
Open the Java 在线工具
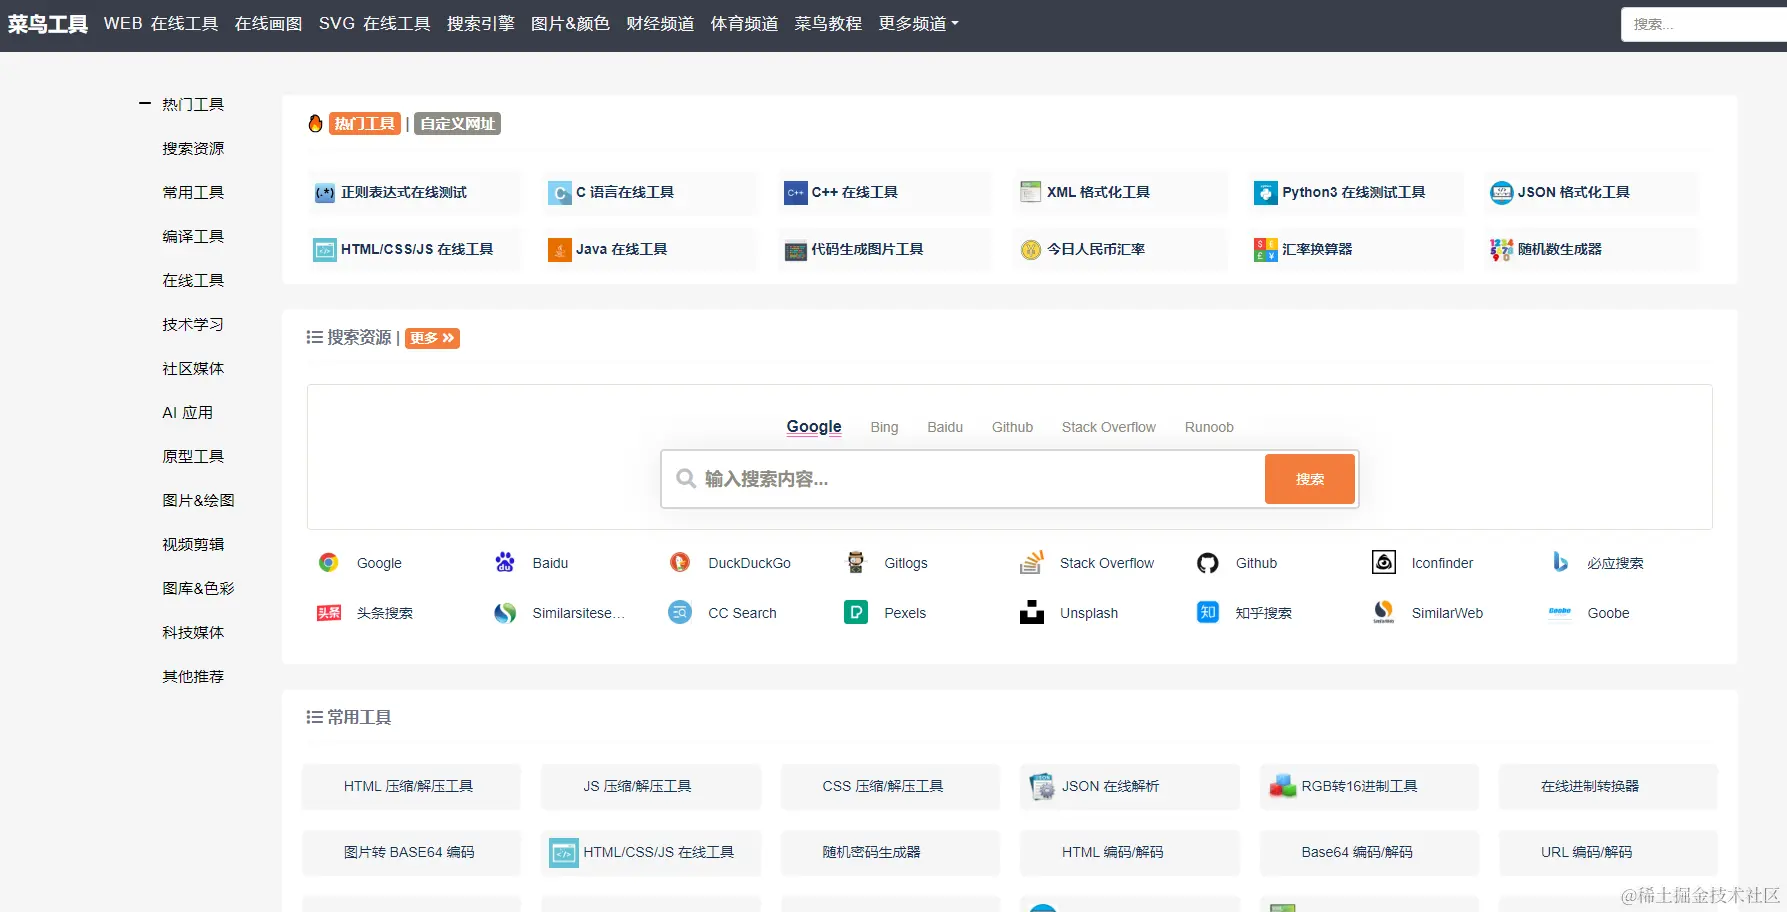[x=622, y=249]
